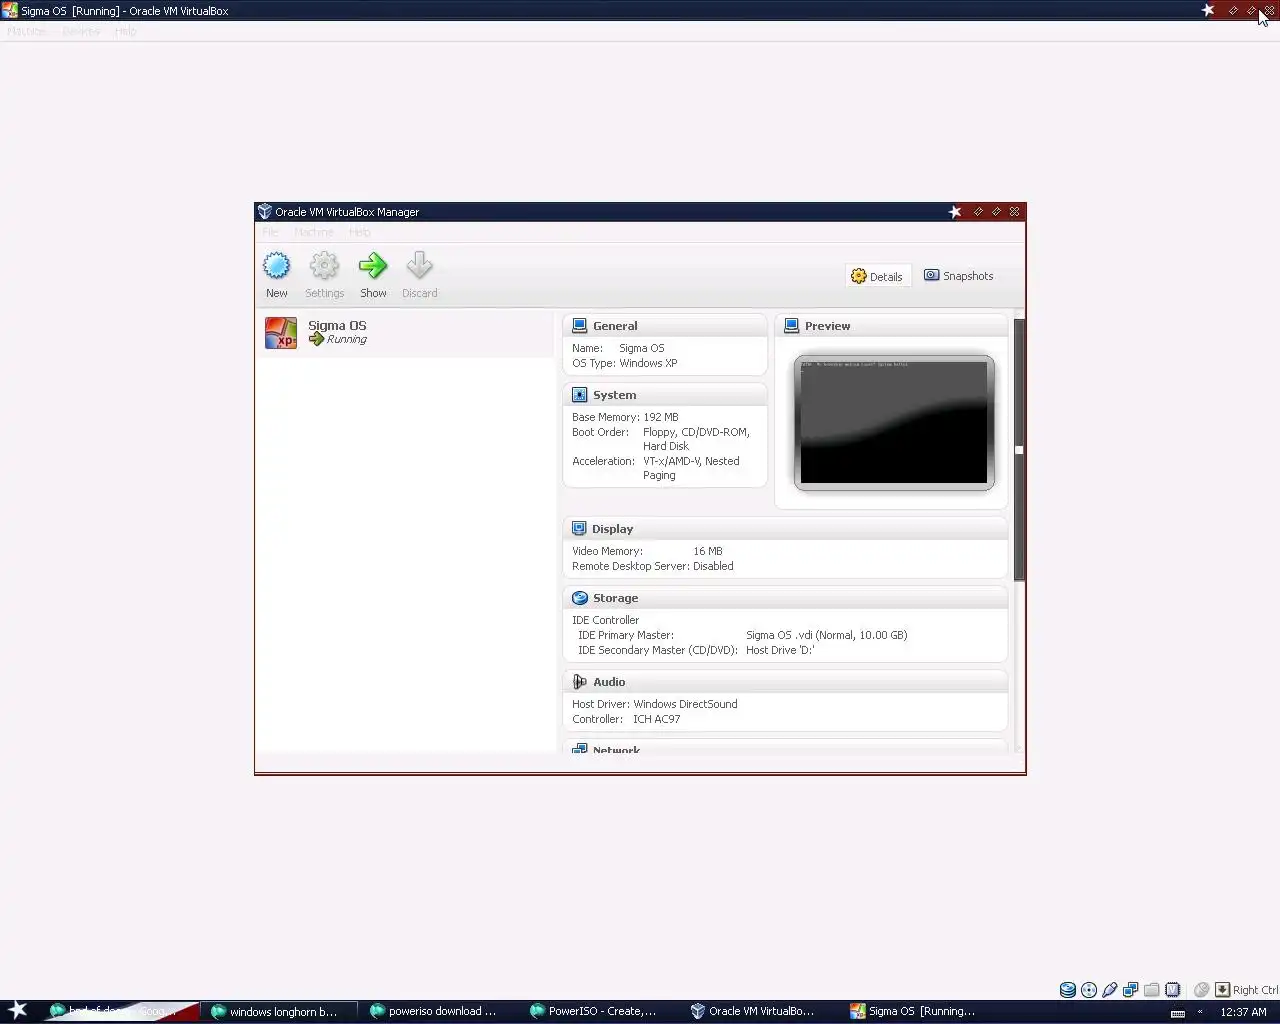
Task: Click the Audio section header
Action: [785, 682]
